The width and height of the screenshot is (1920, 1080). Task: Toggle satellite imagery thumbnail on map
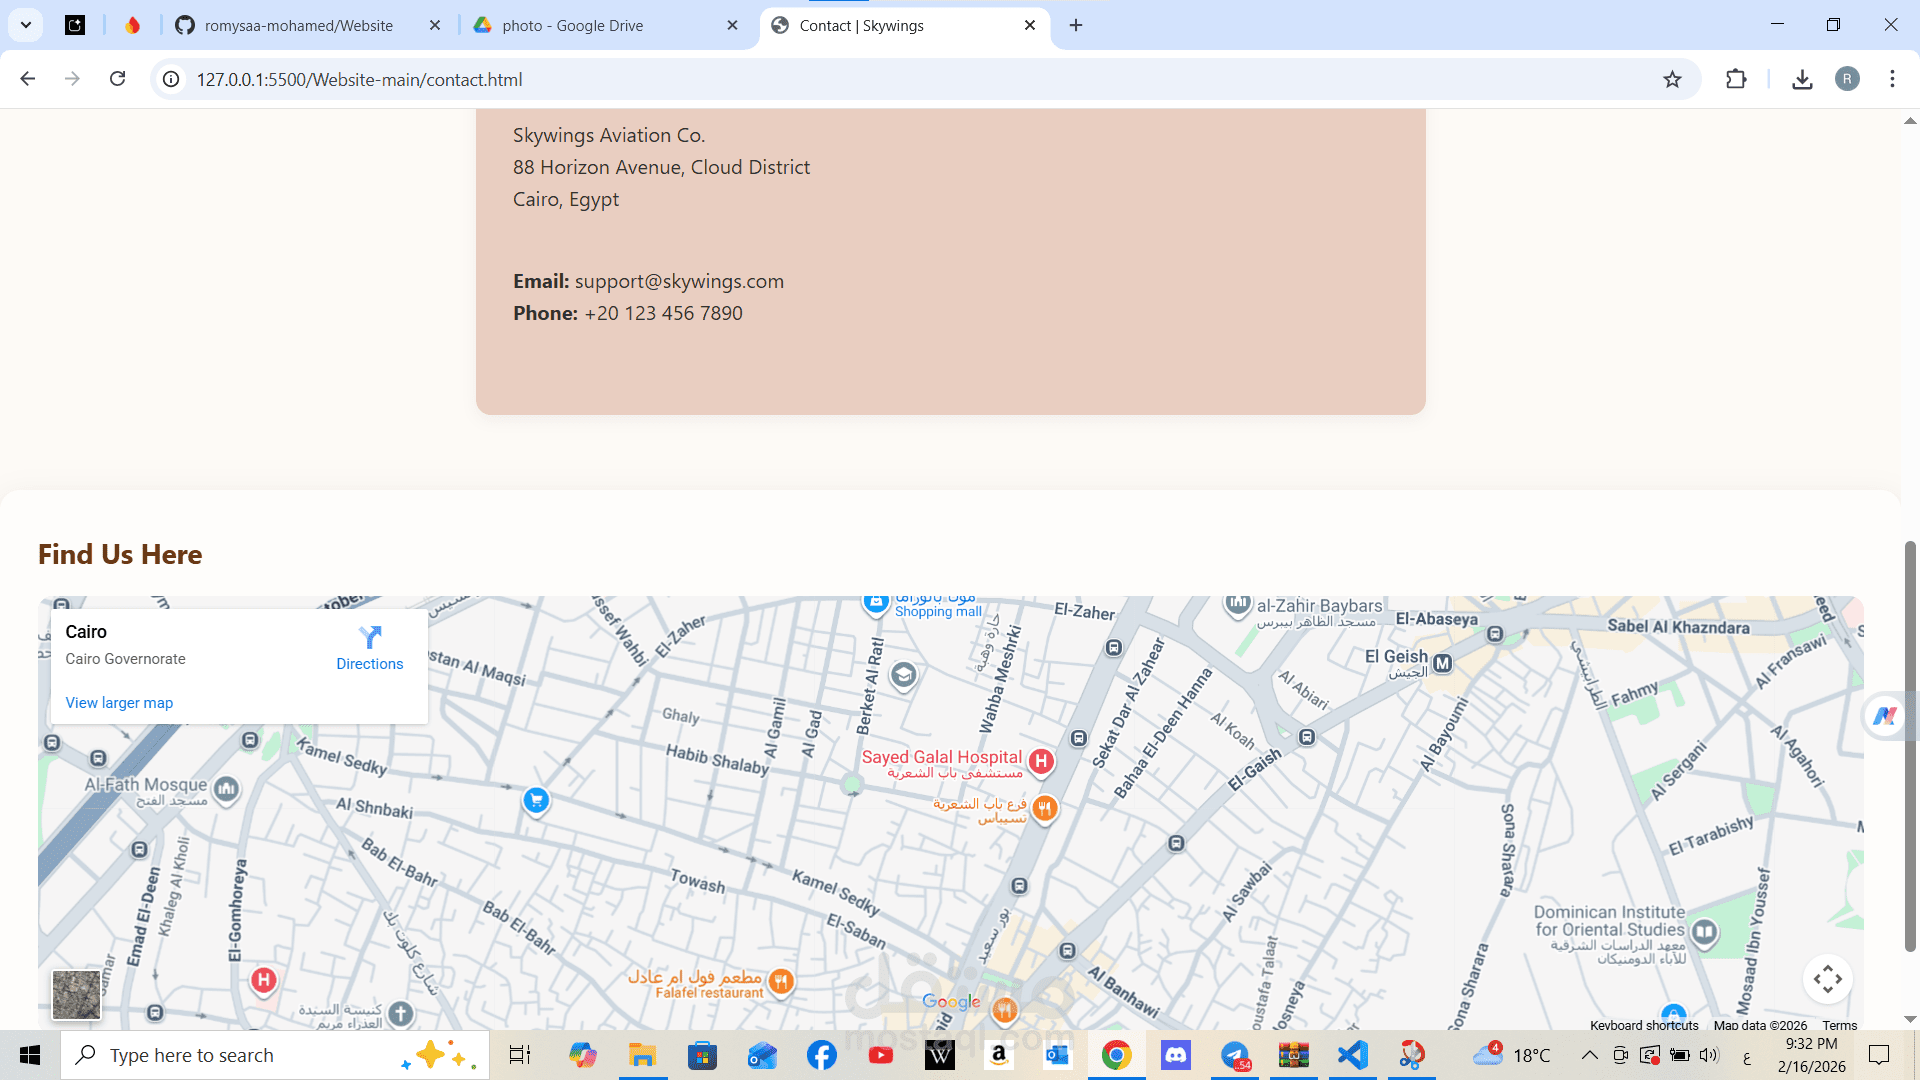(x=76, y=994)
